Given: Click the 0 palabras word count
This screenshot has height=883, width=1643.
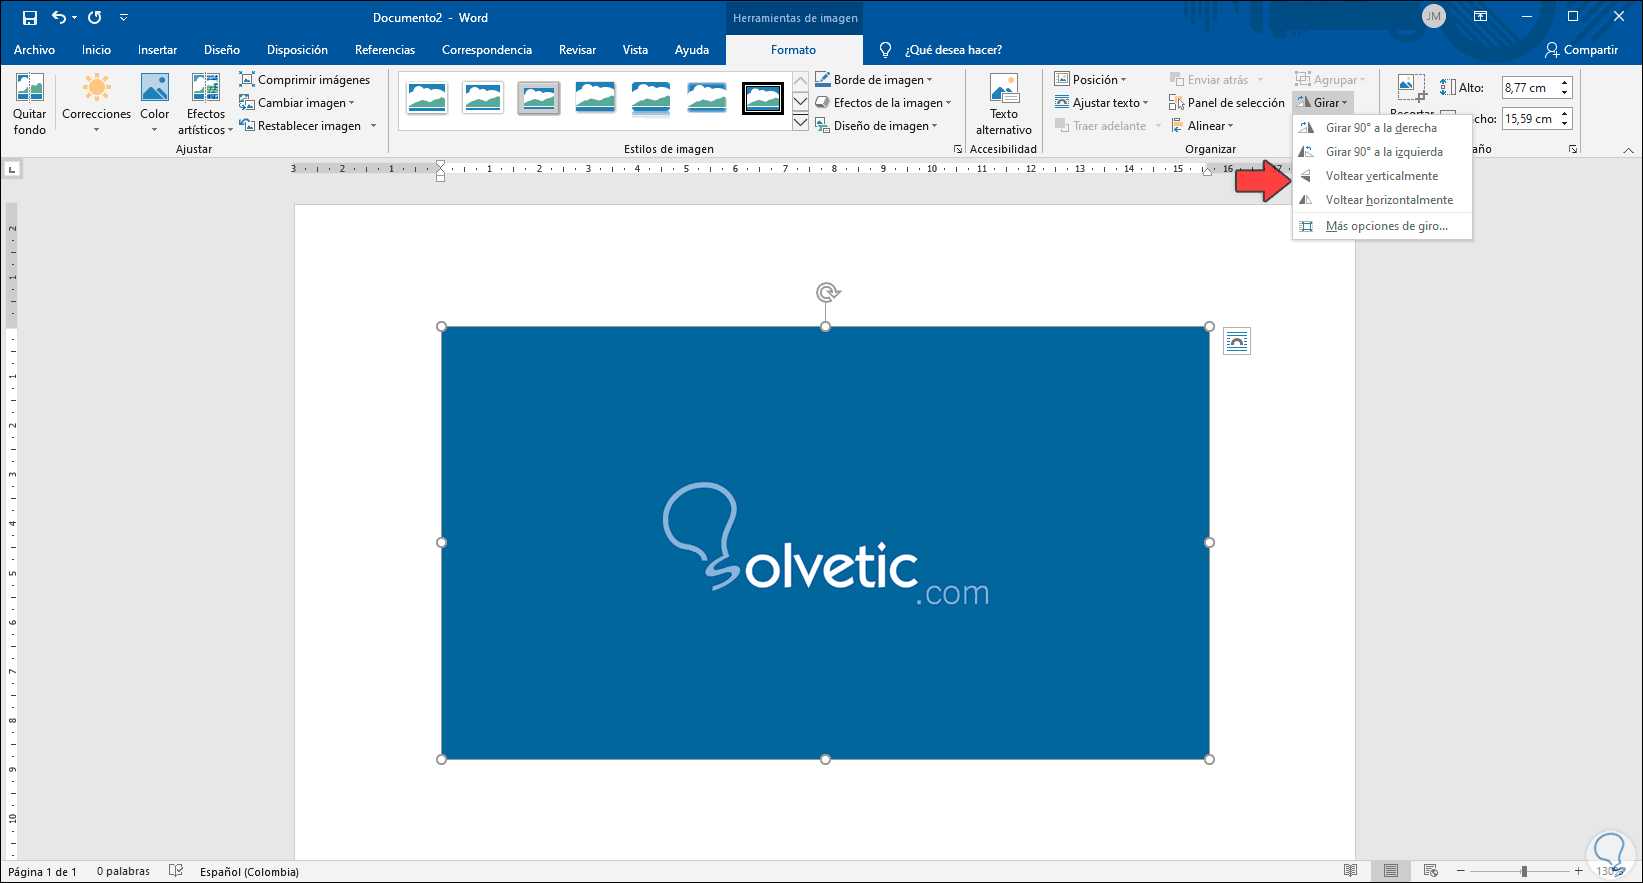Looking at the screenshot, I should 123,871.
